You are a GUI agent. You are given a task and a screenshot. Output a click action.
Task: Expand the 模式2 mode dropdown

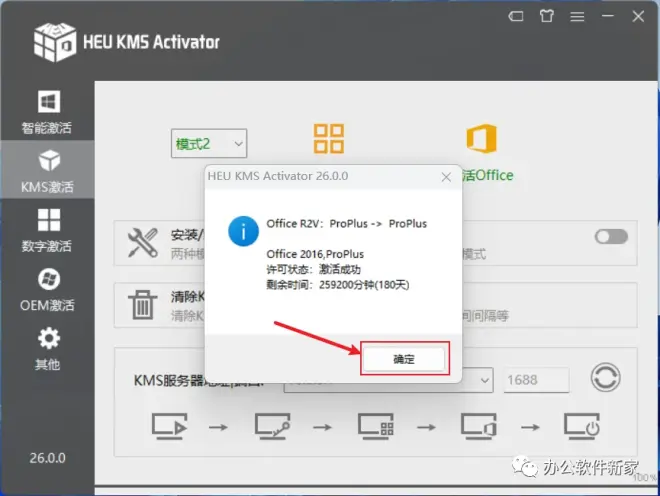pos(209,144)
